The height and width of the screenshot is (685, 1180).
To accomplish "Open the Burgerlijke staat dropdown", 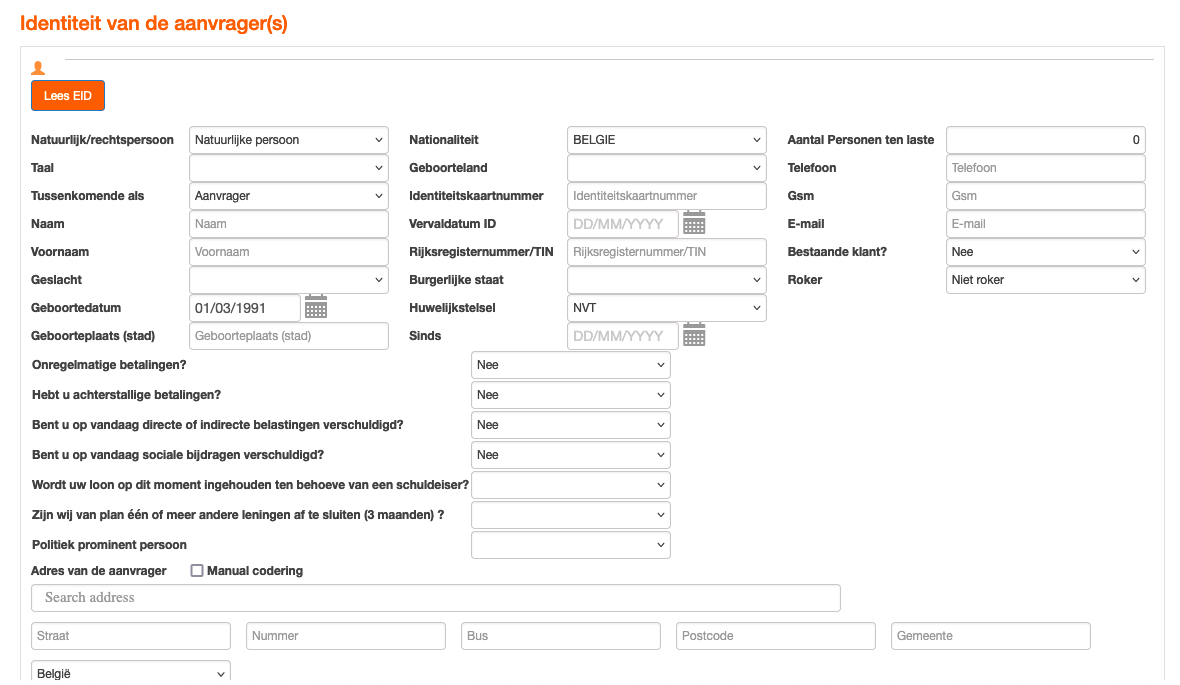I will 666,280.
